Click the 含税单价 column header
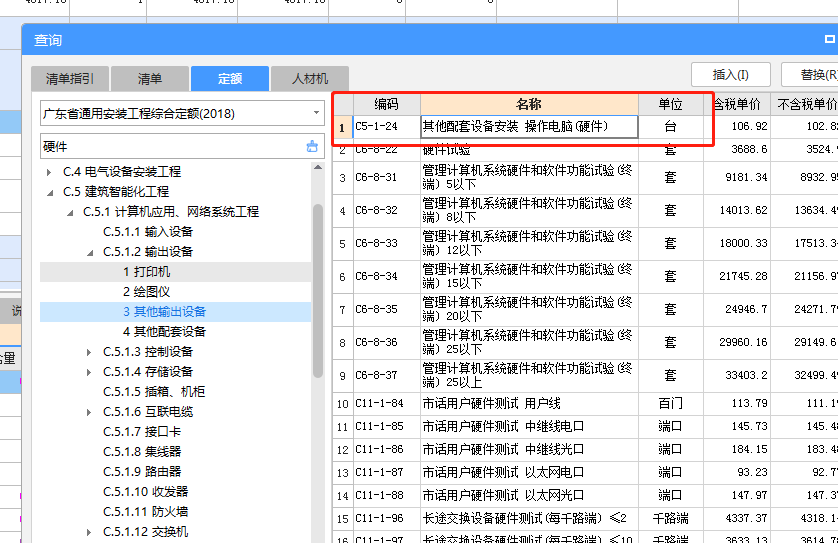This screenshot has width=838, height=543. tap(738, 104)
